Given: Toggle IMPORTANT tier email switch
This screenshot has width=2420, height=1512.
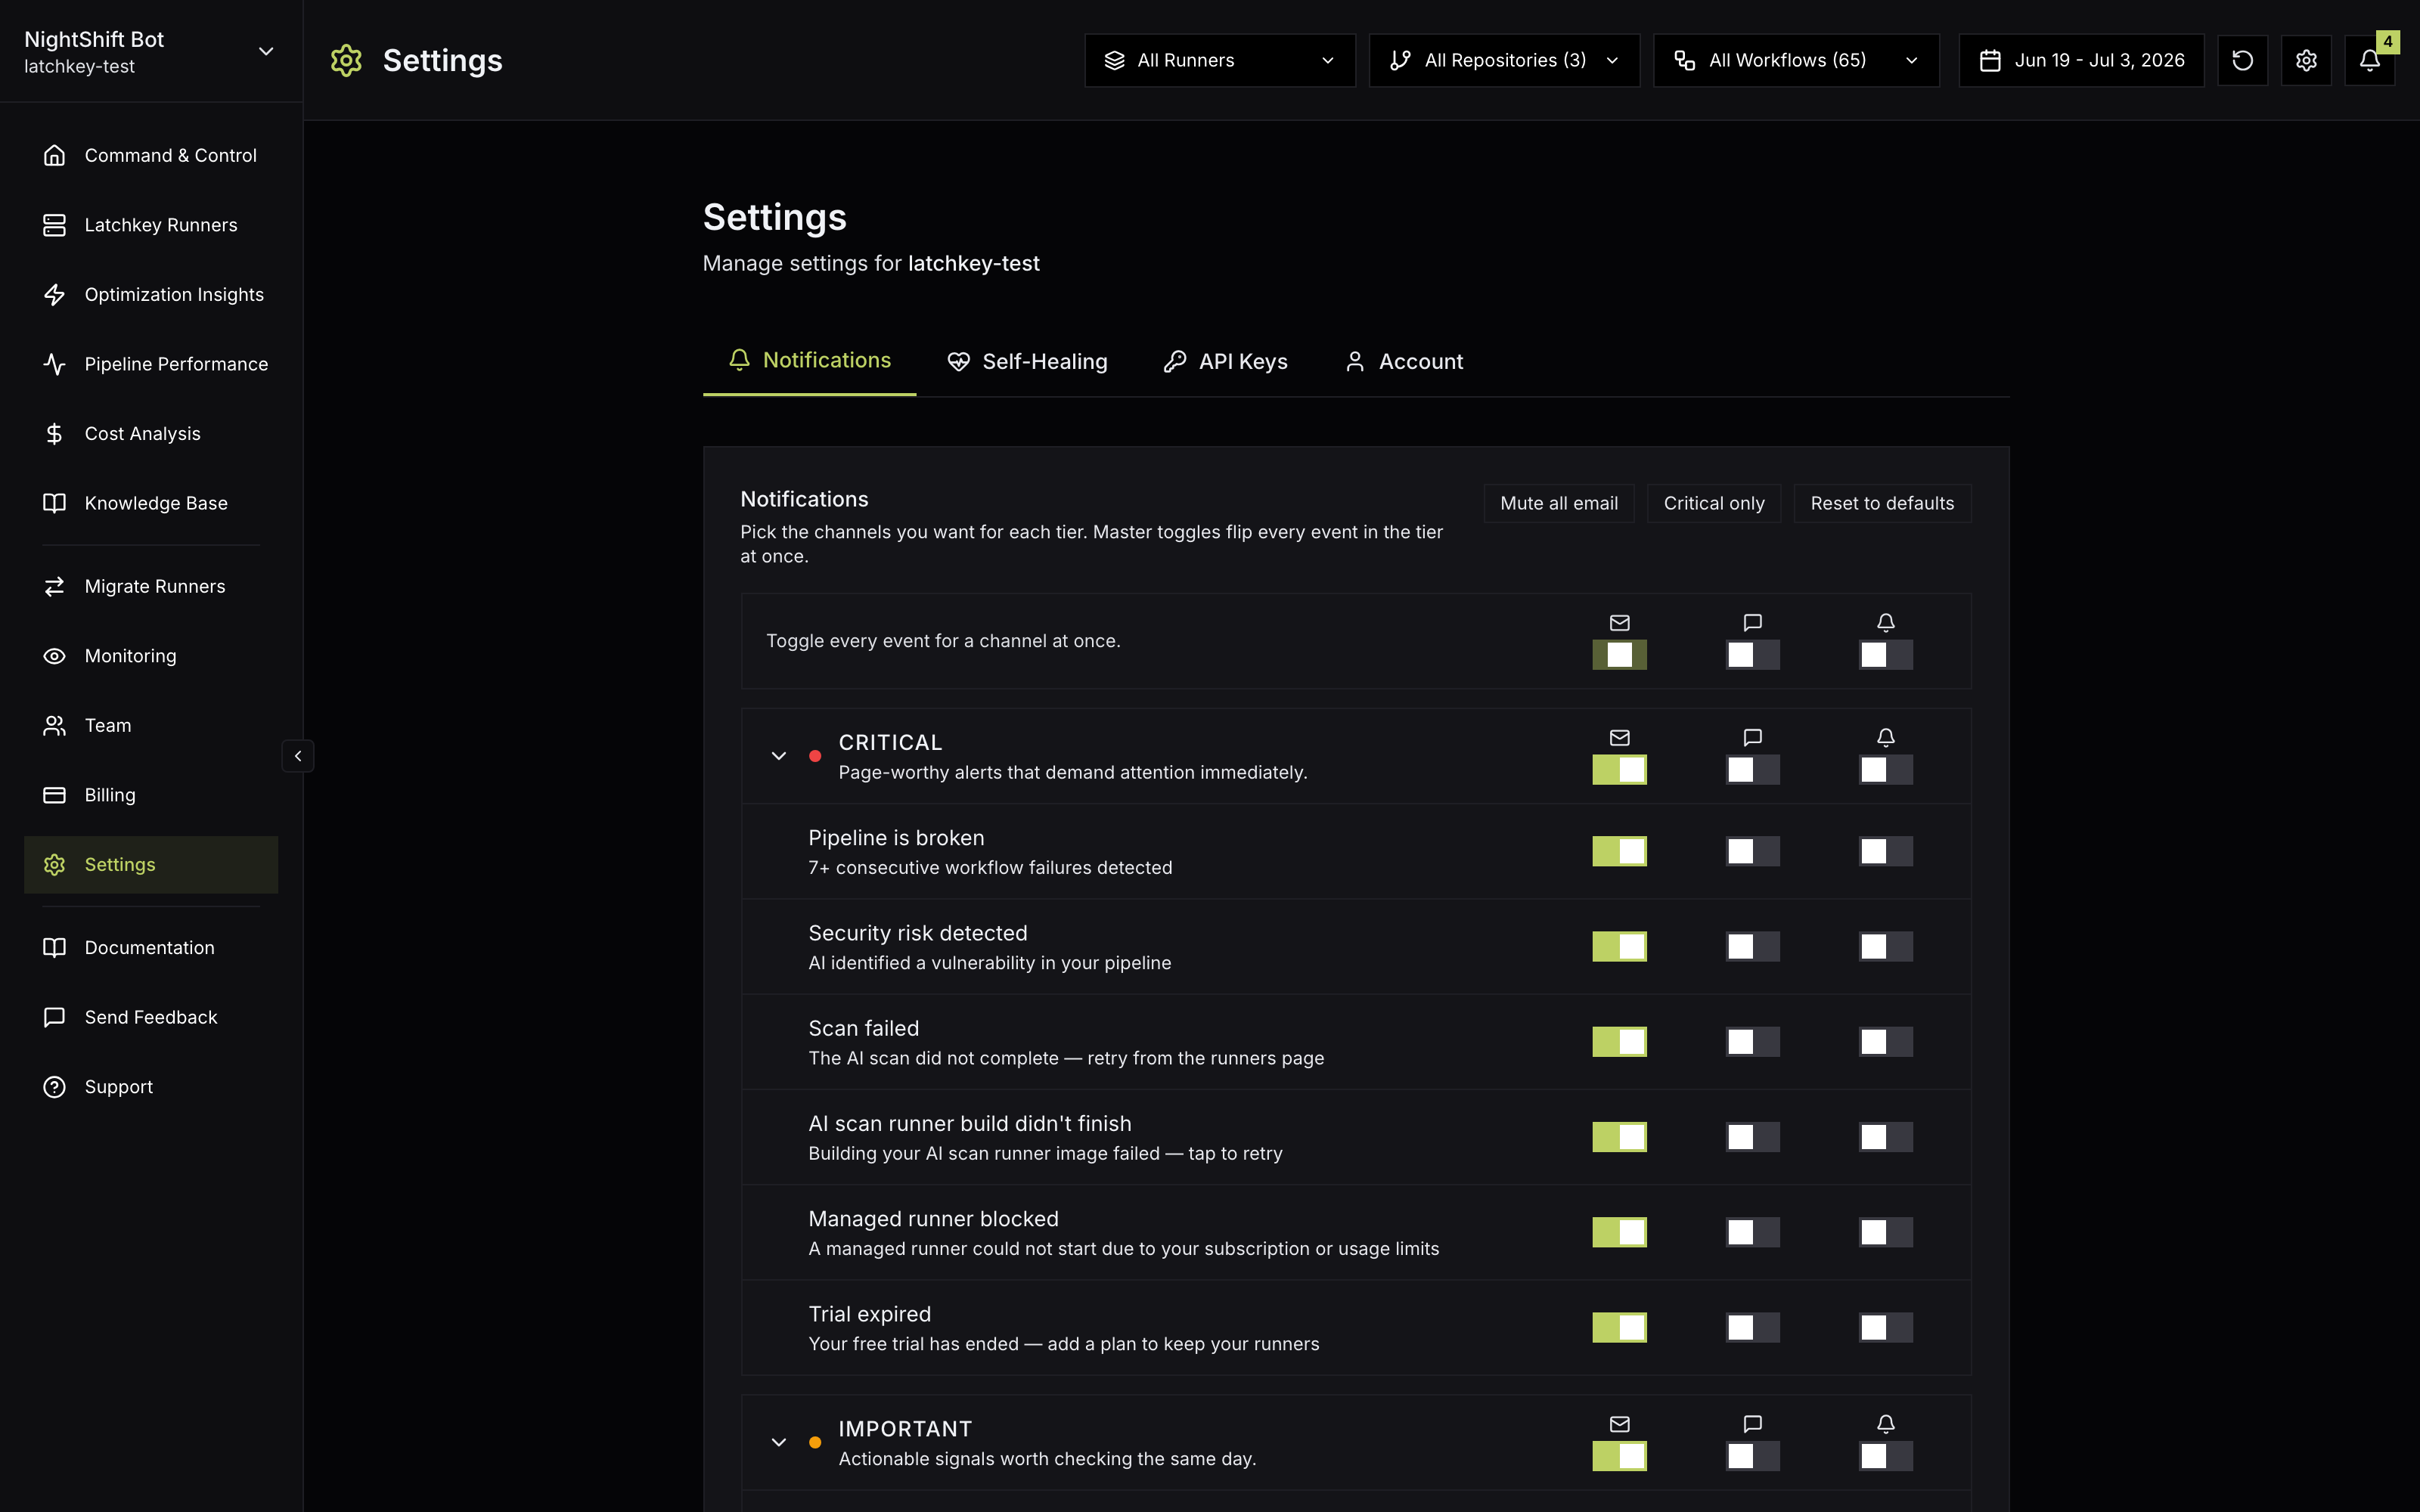Looking at the screenshot, I should click(x=1620, y=1456).
